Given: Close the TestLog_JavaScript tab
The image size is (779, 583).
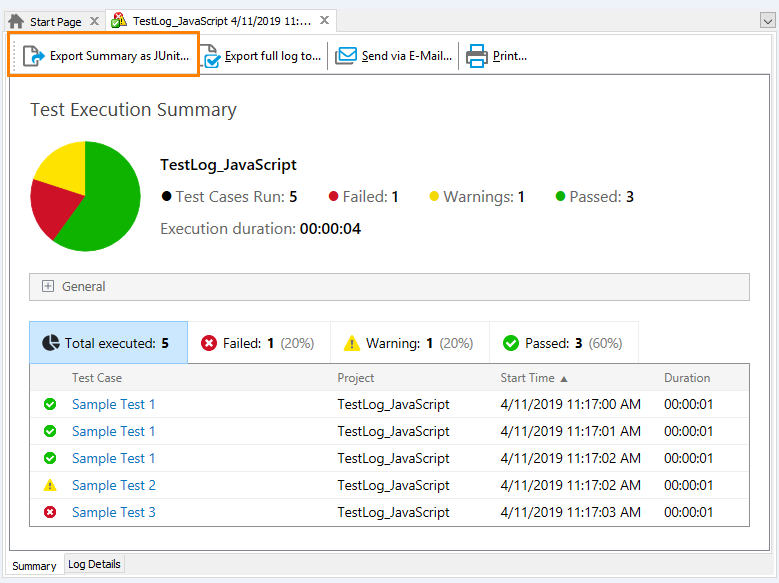Looking at the screenshot, I should pyautogui.click(x=324, y=21).
